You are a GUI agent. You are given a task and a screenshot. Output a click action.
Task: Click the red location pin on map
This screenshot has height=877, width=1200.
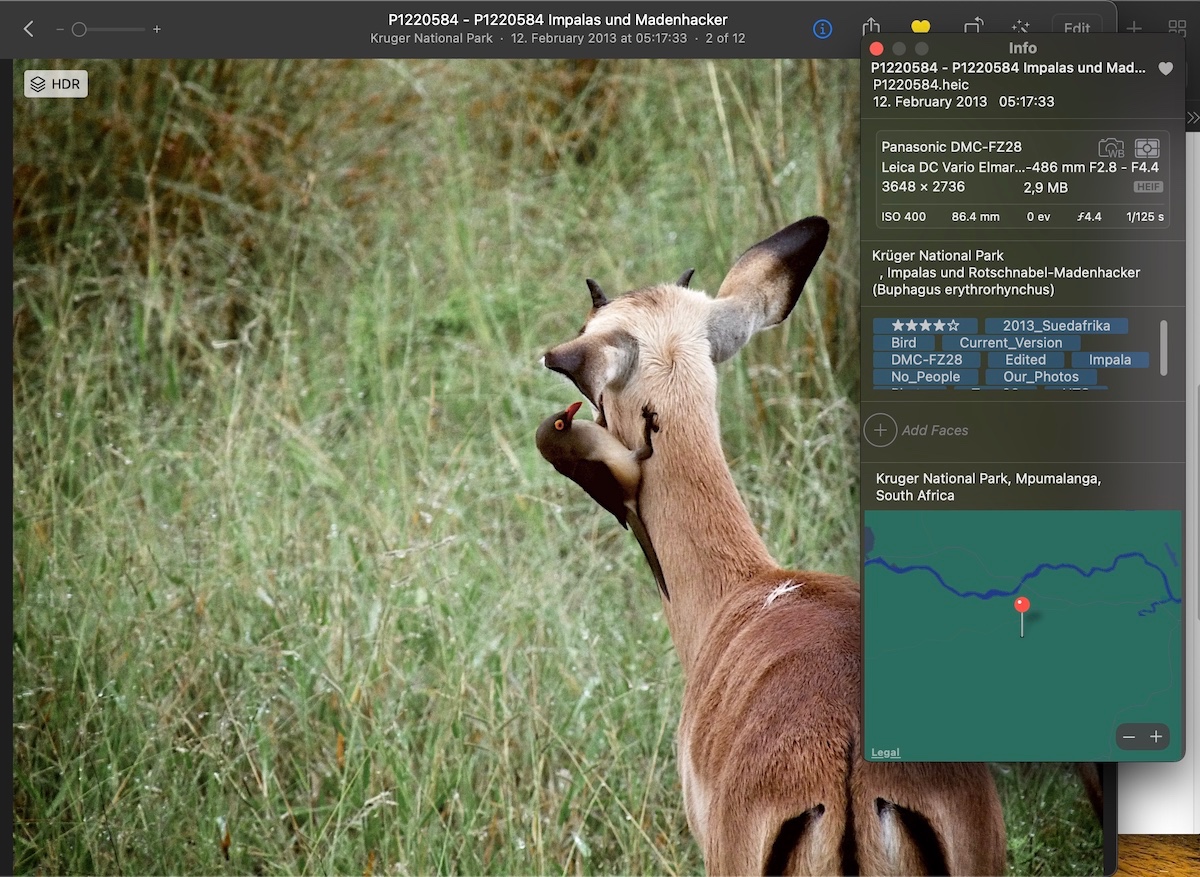(x=1021, y=605)
